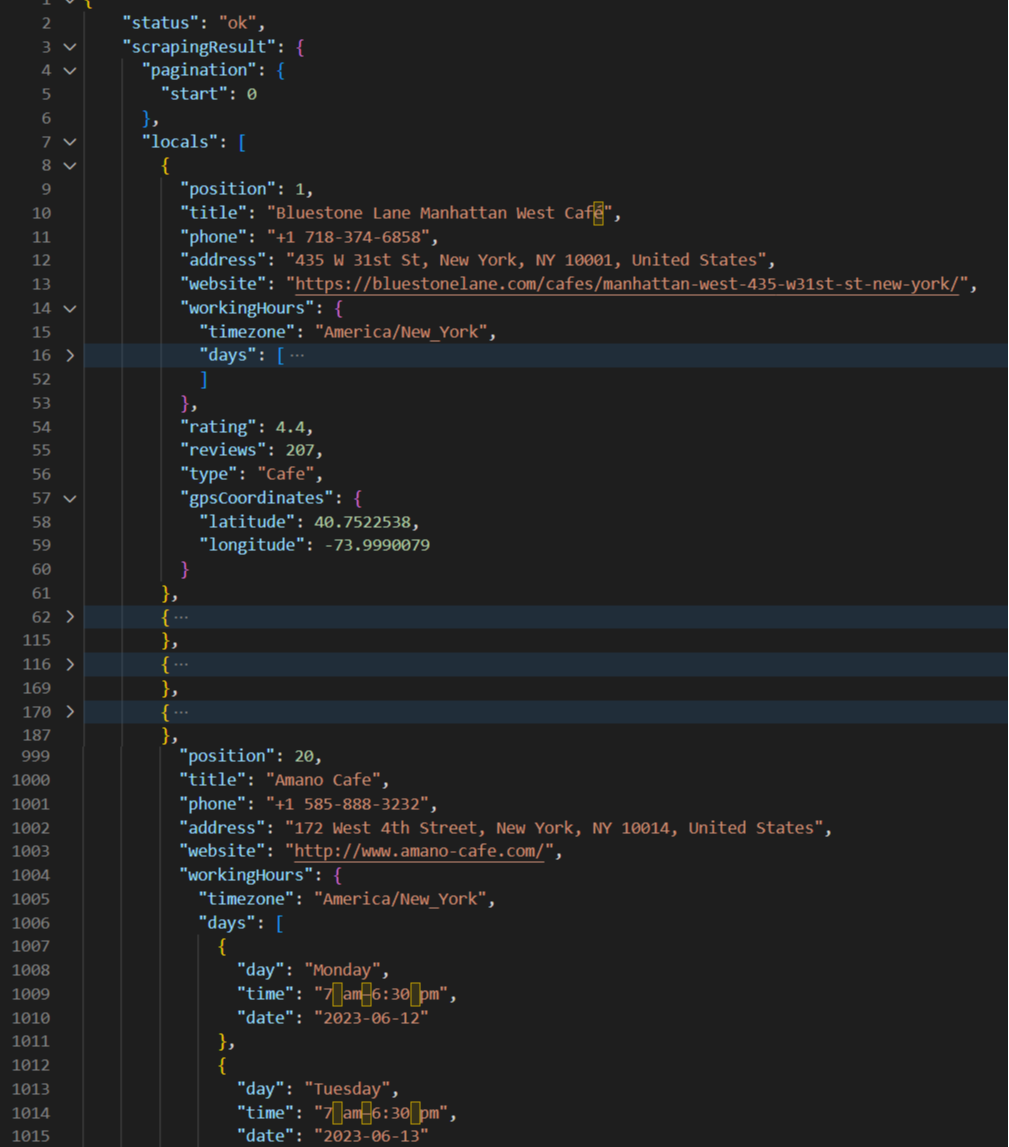The width and height of the screenshot is (1009, 1147).
Task: Click the rating value 4.4
Action: (x=289, y=427)
